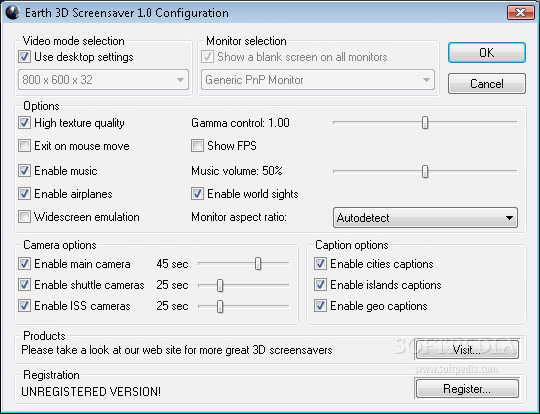Open the 800 x 600 x 32 resolution dropdown
This screenshot has height=414, width=540.
[x=103, y=80]
